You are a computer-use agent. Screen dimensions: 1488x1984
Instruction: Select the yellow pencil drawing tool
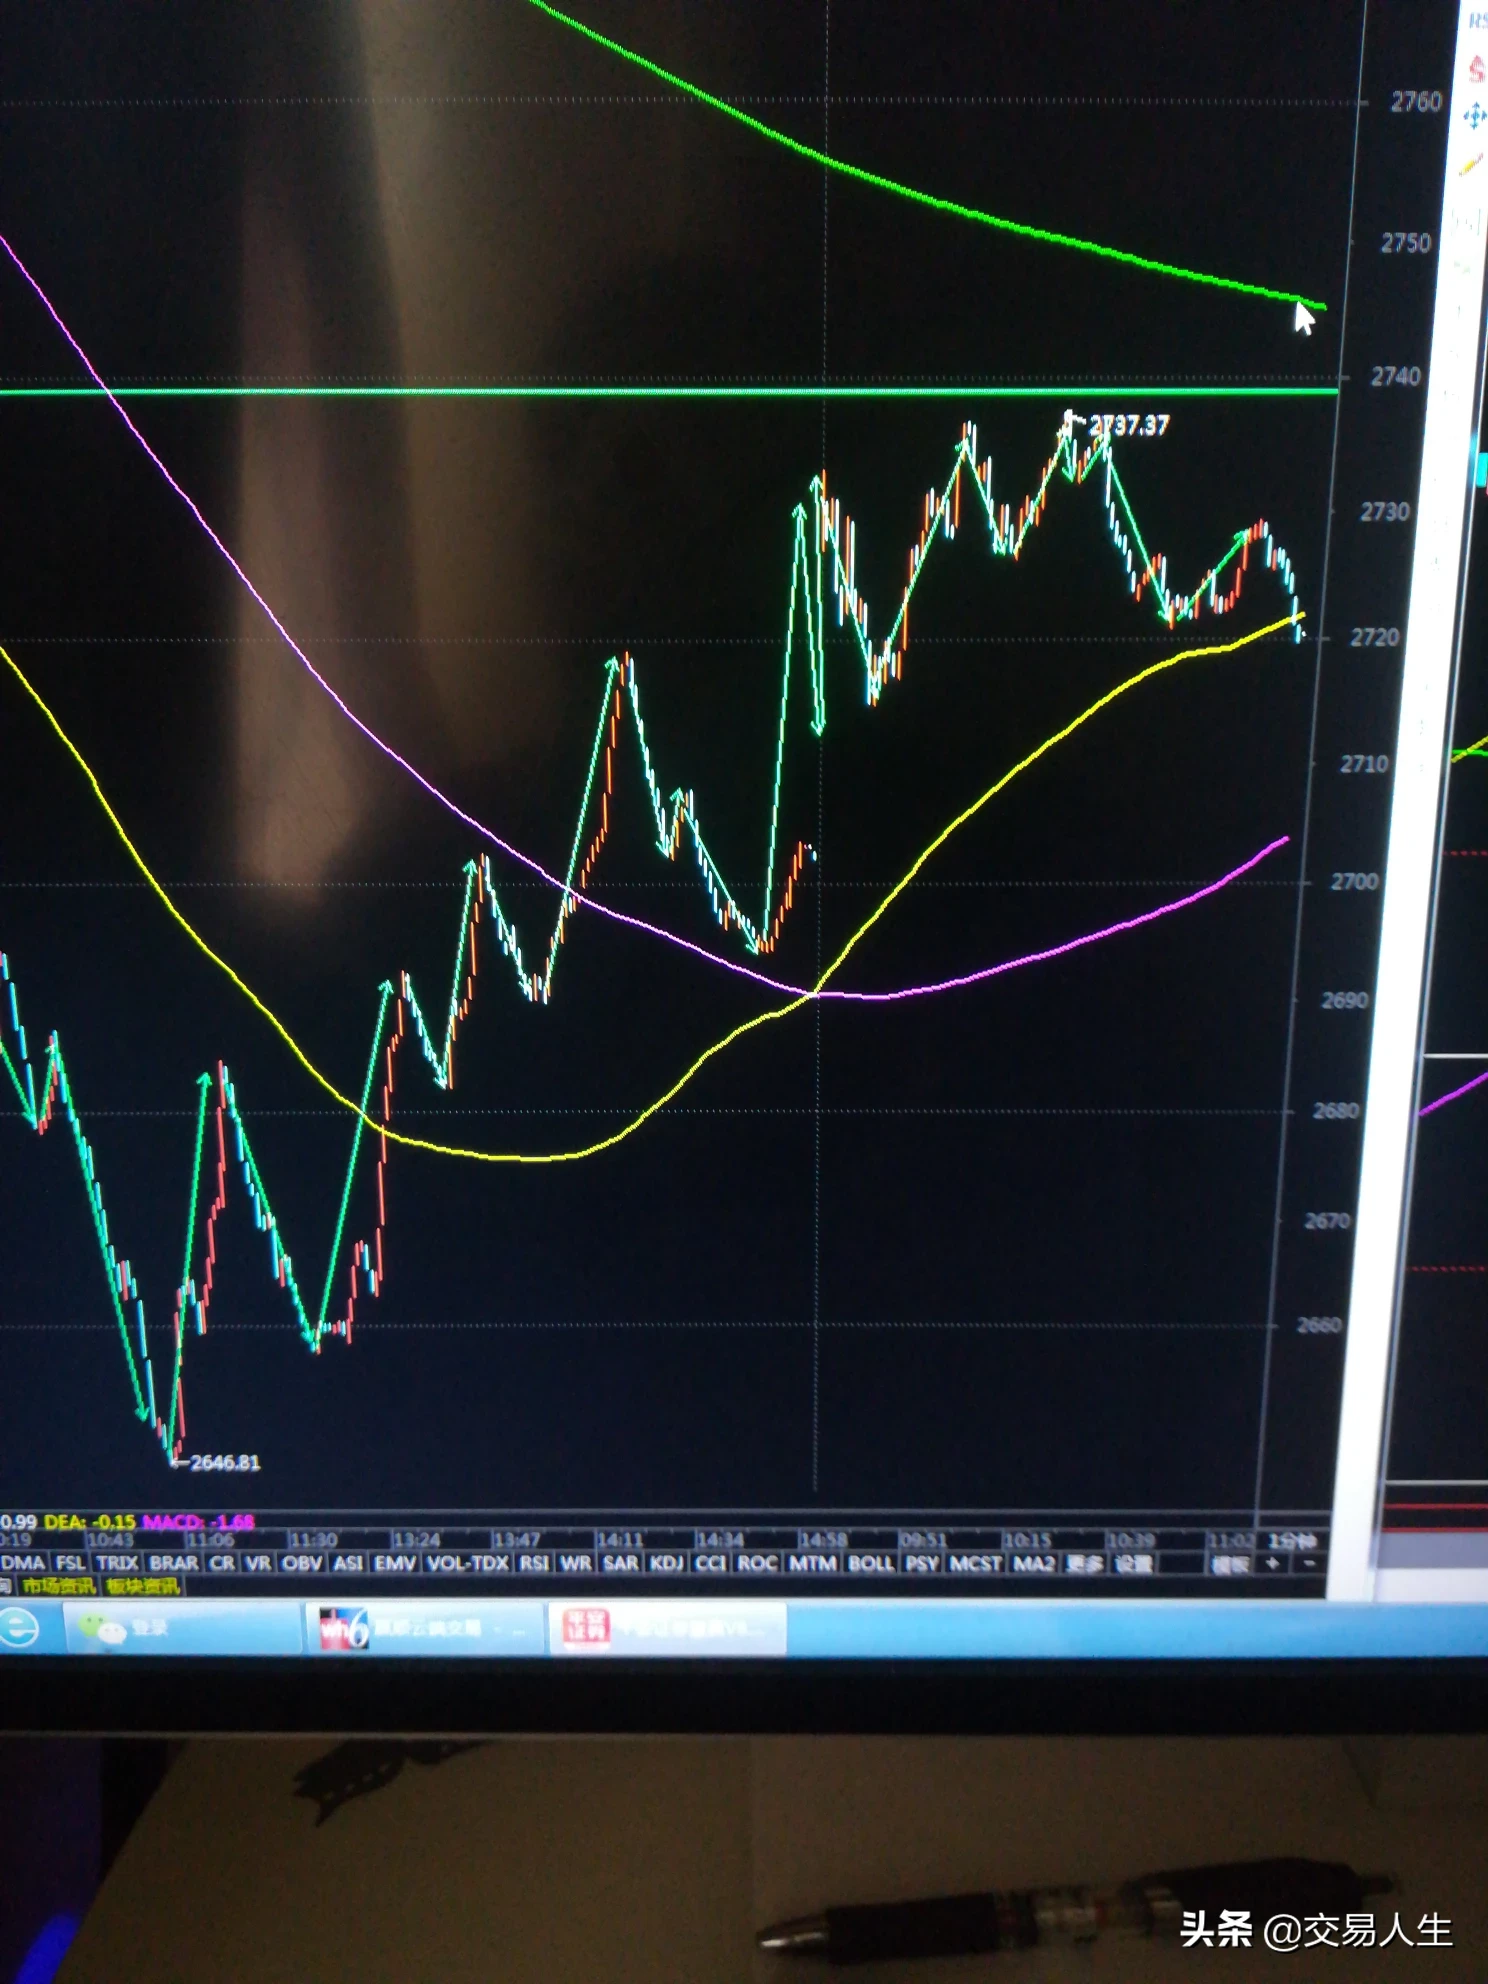pyautogui.click(x=1472, y=163)
